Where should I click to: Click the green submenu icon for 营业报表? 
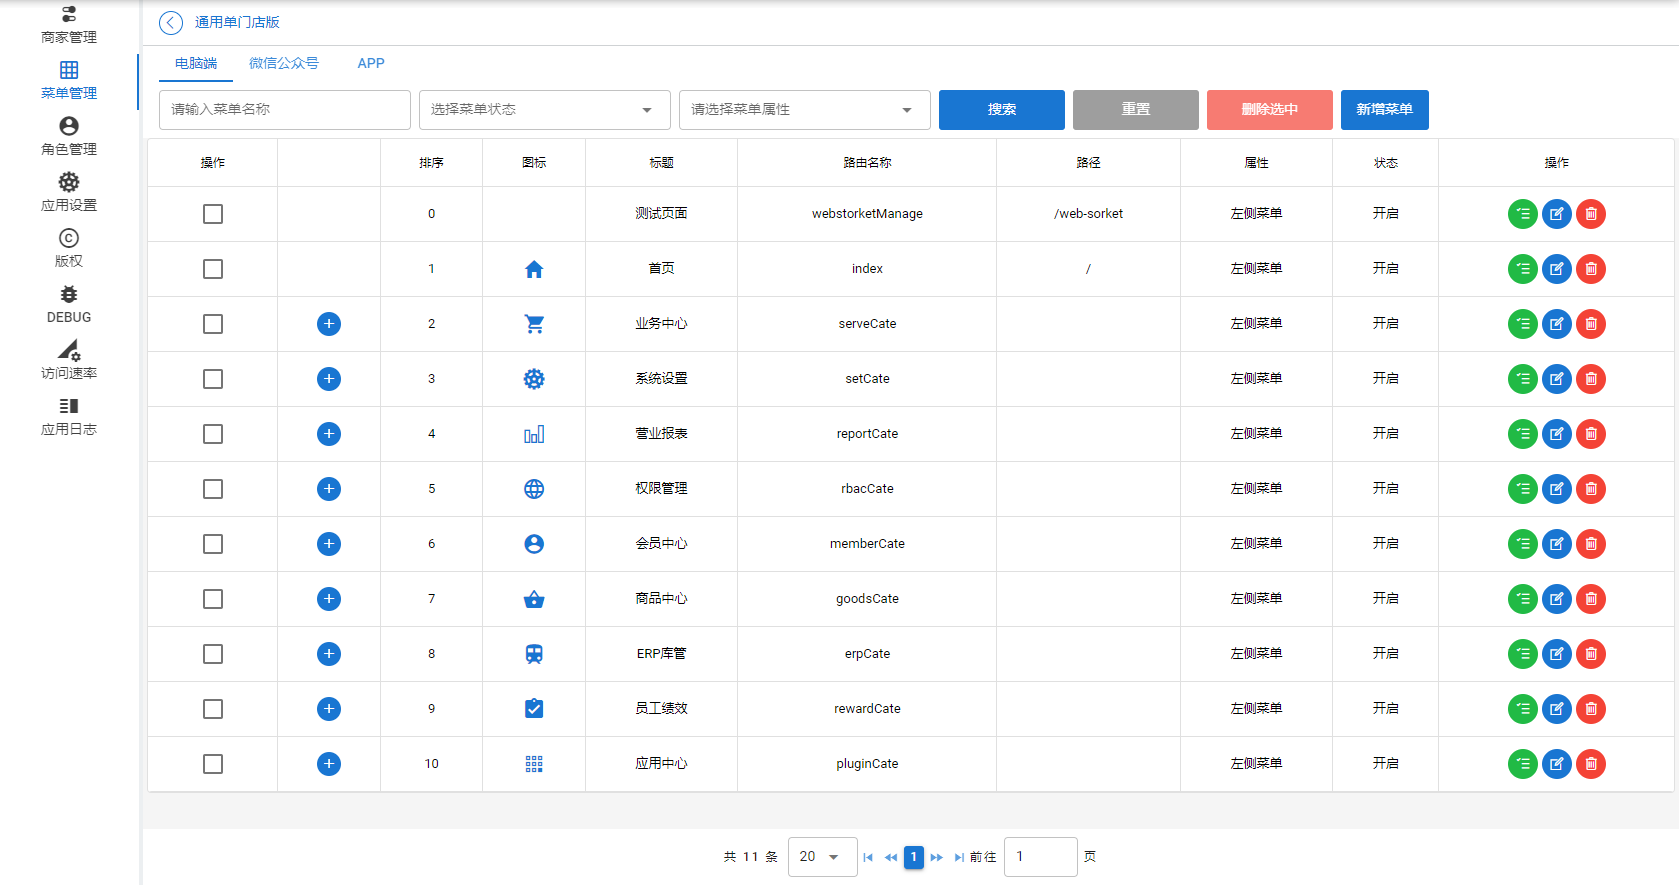click(x=1523, y=434)
